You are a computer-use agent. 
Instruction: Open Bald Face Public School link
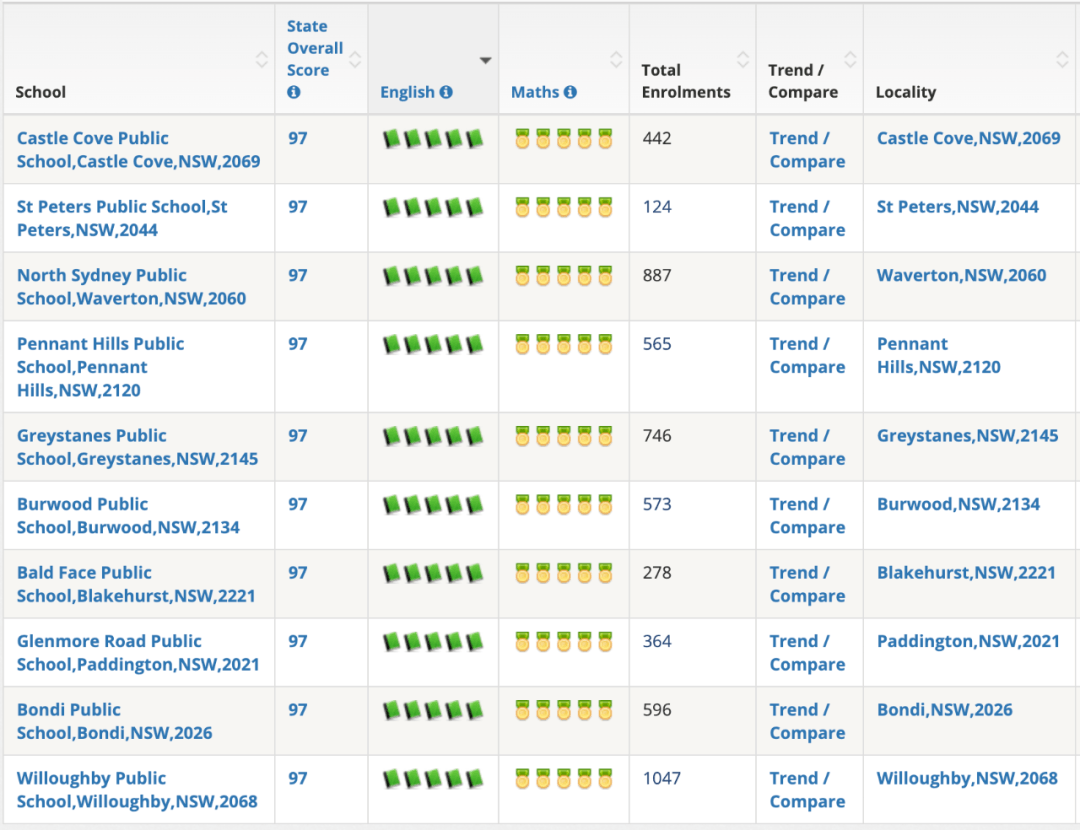[136, 584]
